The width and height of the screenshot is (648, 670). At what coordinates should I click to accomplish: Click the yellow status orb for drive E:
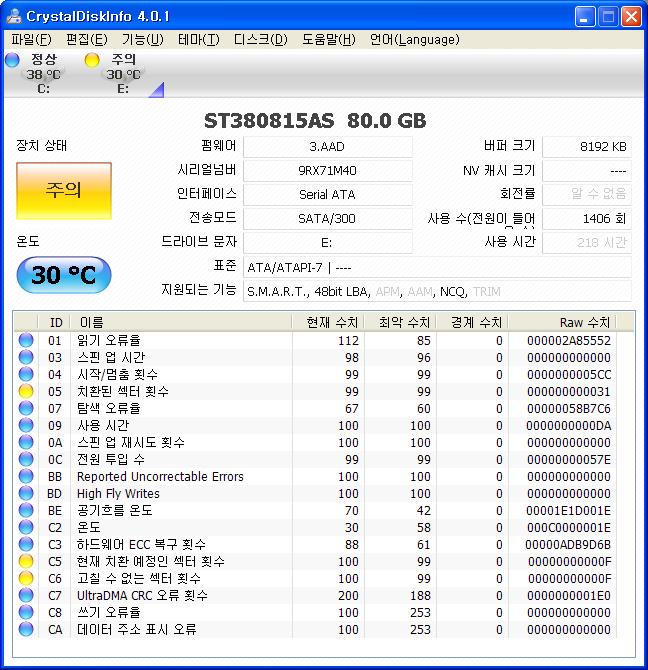pos(92,60)
